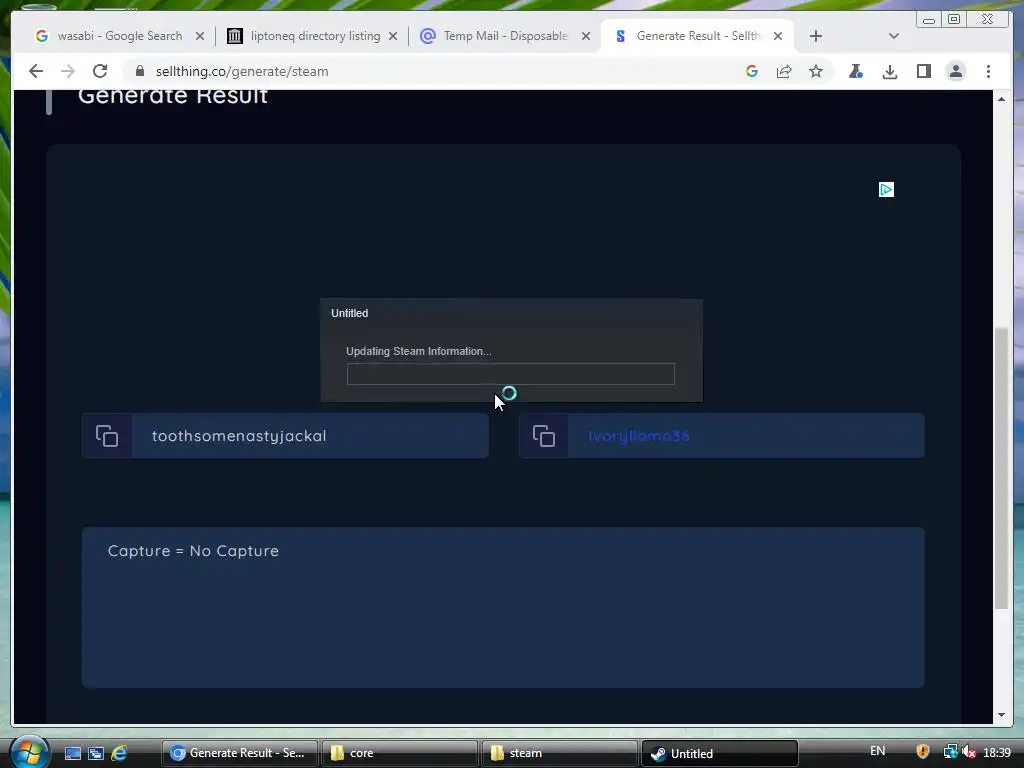This screenshot has height=768, width=1024.
Task: Reload the sellthing.co page
Action: click(x=100, y=71)
